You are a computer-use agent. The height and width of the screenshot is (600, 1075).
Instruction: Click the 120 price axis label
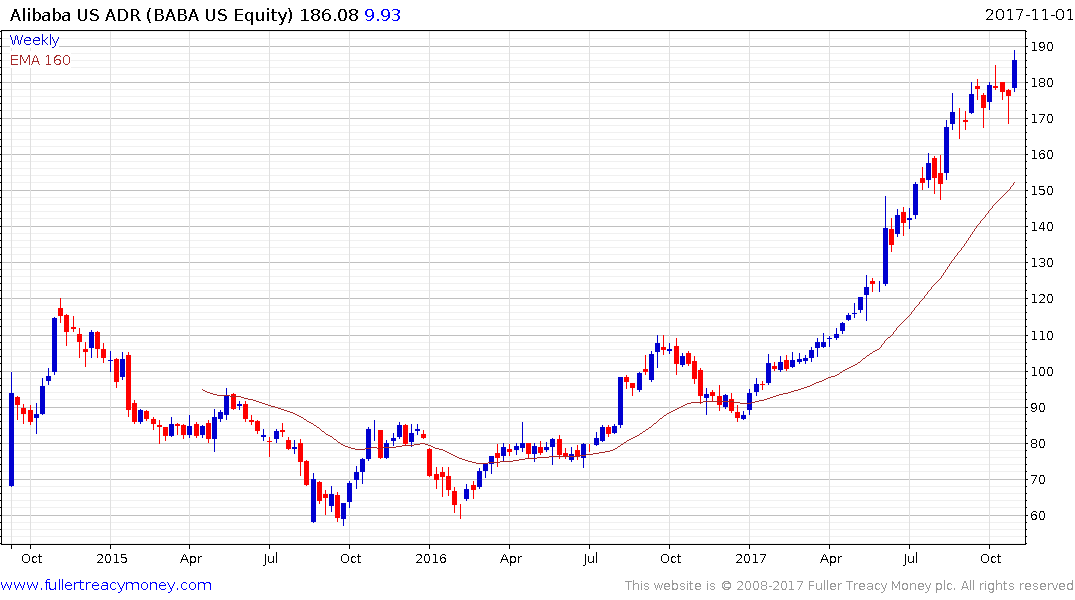tap(1042, 299)
